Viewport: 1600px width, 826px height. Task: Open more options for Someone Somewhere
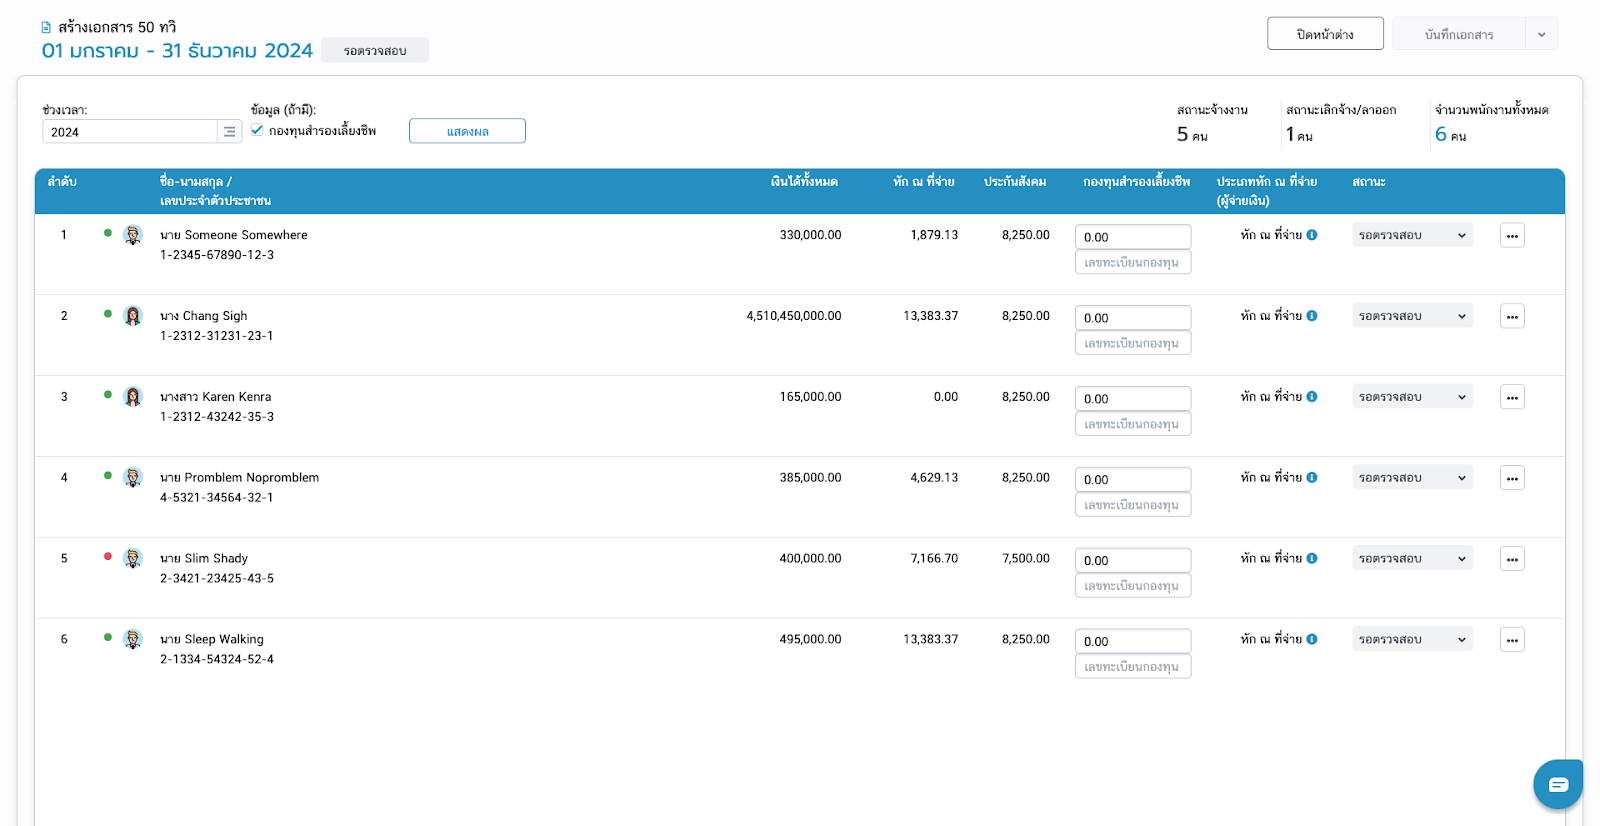1512,236
